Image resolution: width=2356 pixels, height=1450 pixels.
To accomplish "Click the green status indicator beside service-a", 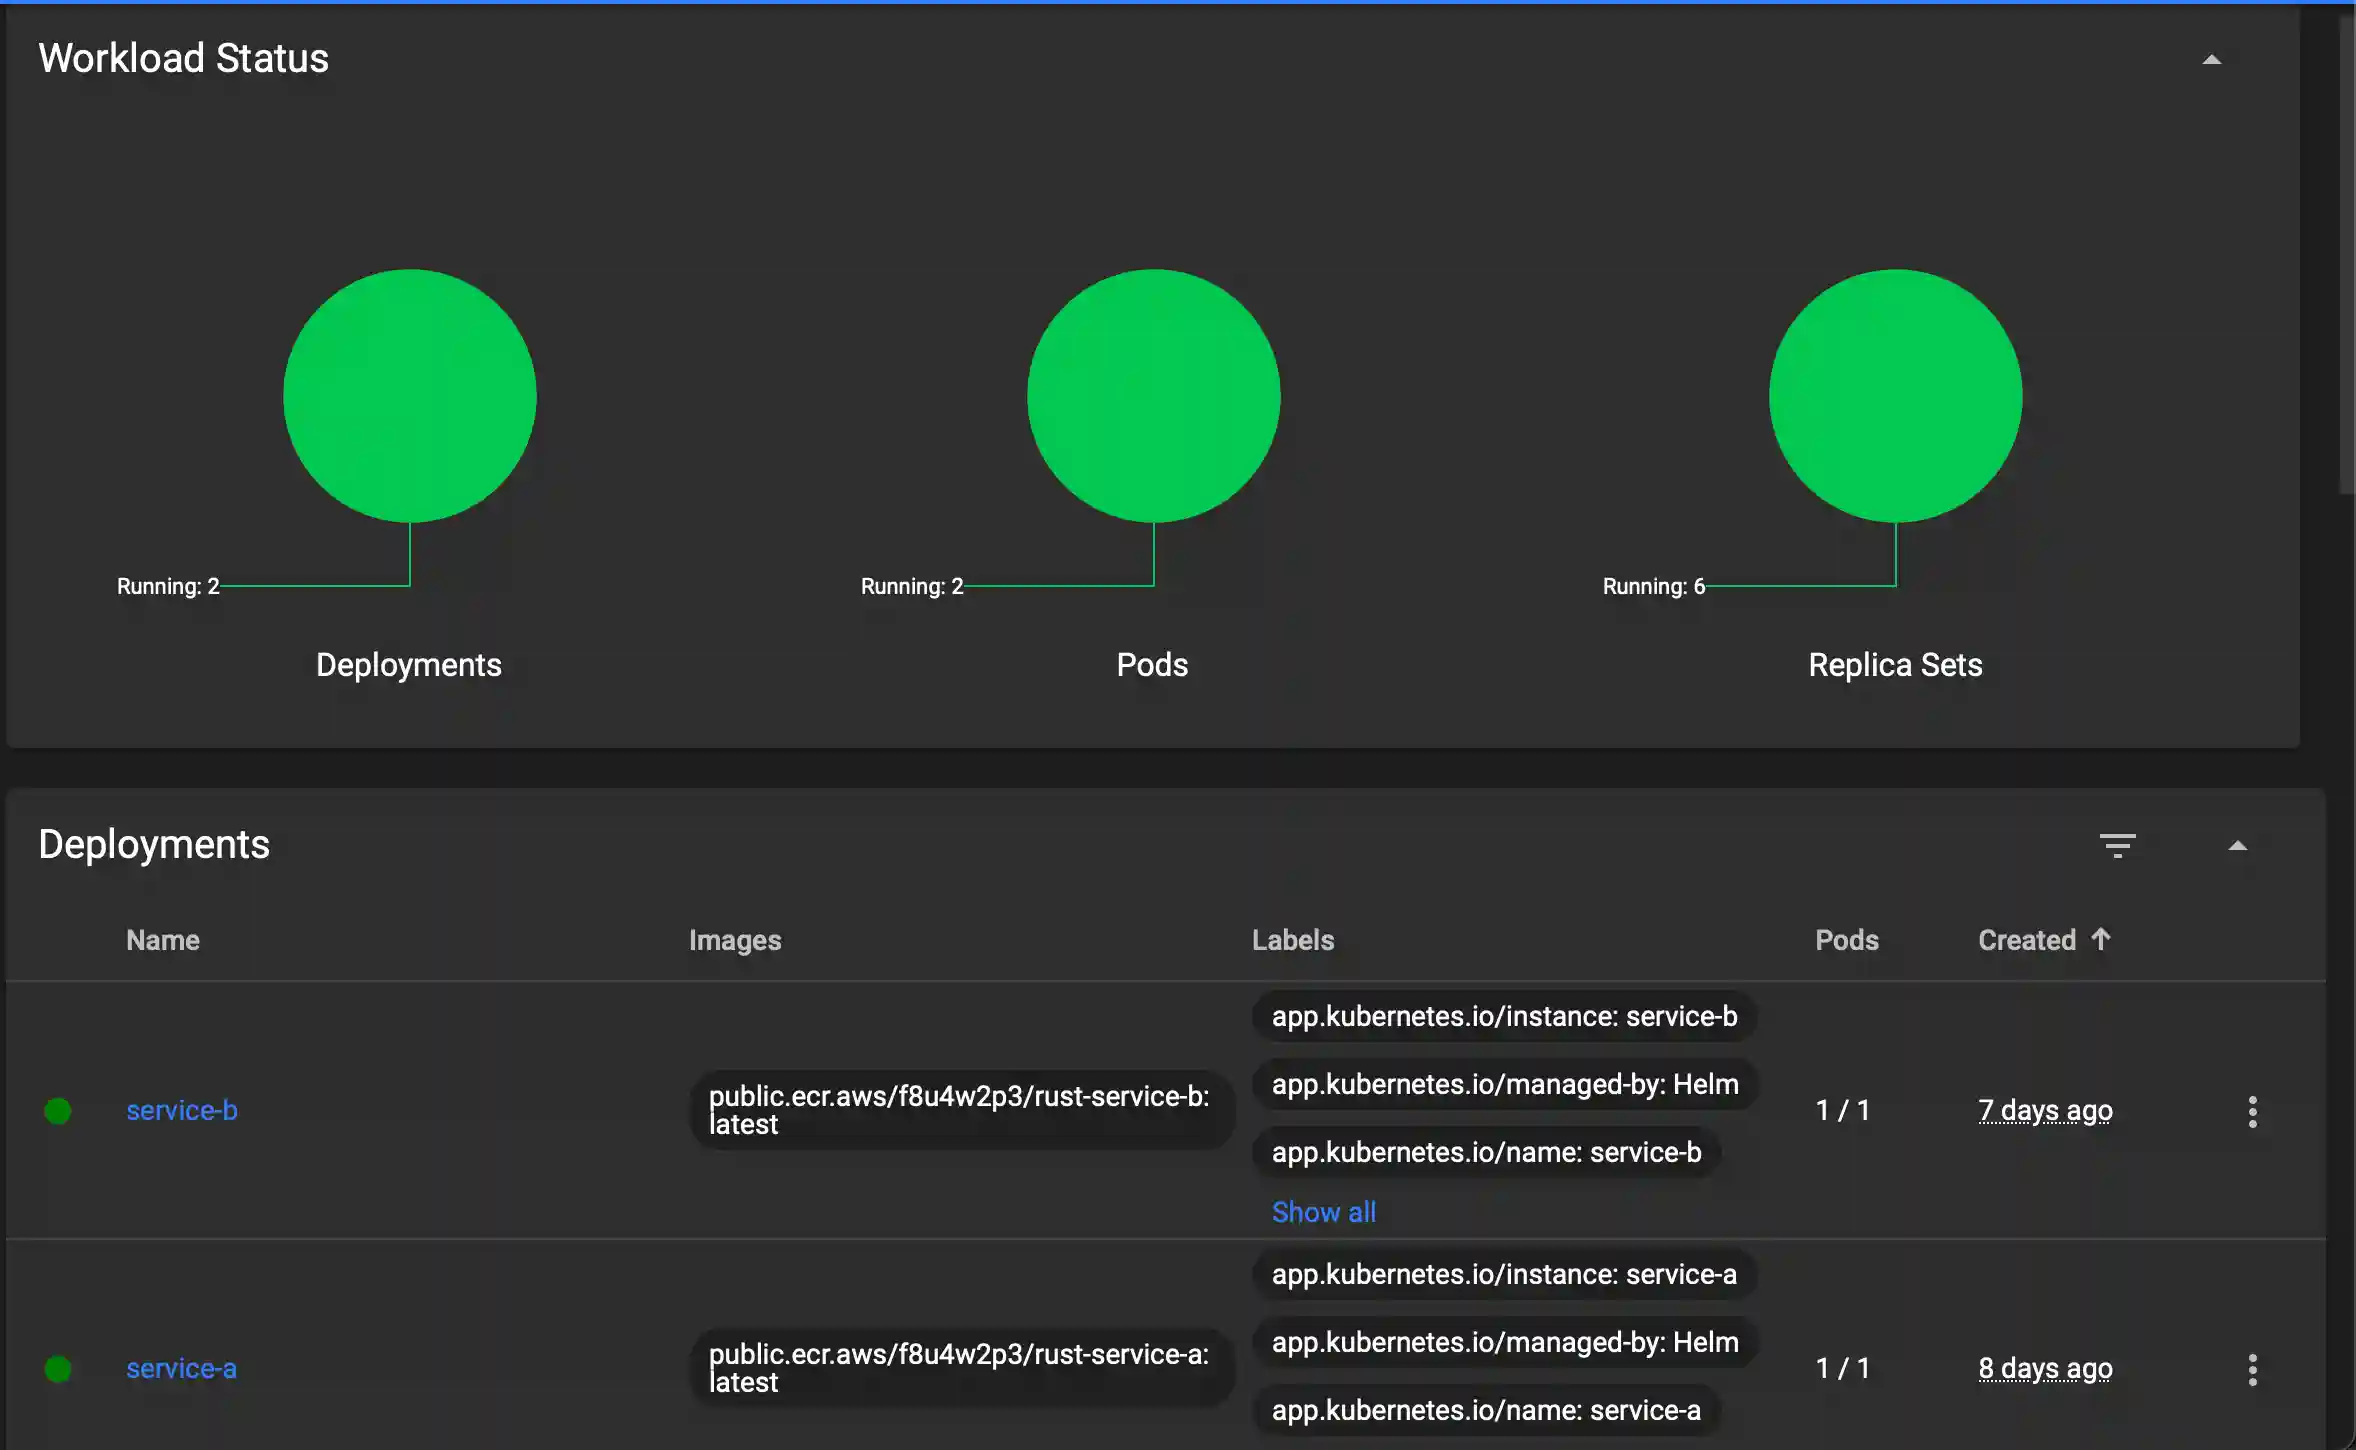I will [57, 1368].
